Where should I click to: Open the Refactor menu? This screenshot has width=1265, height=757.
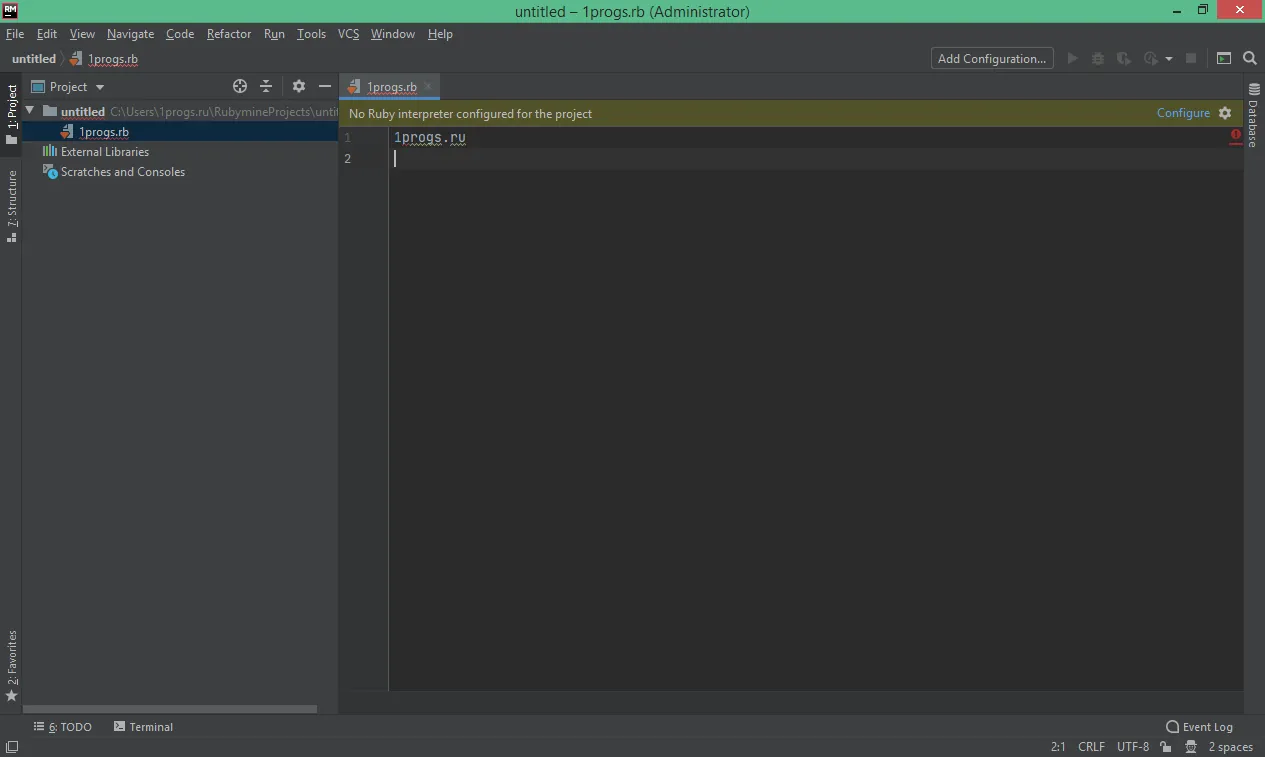229,34
